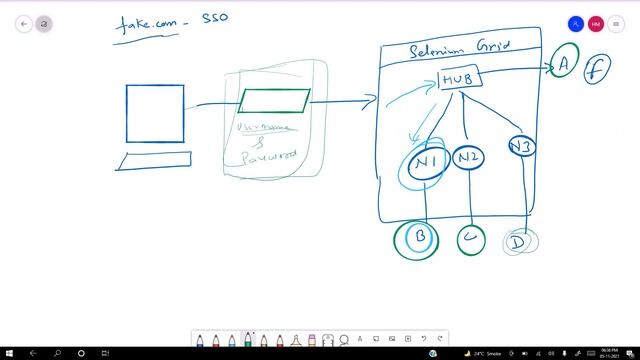The image size is (640, 360).
Task: Go back using the whiteboard back arrow
Action: click(x=24, y=24)
